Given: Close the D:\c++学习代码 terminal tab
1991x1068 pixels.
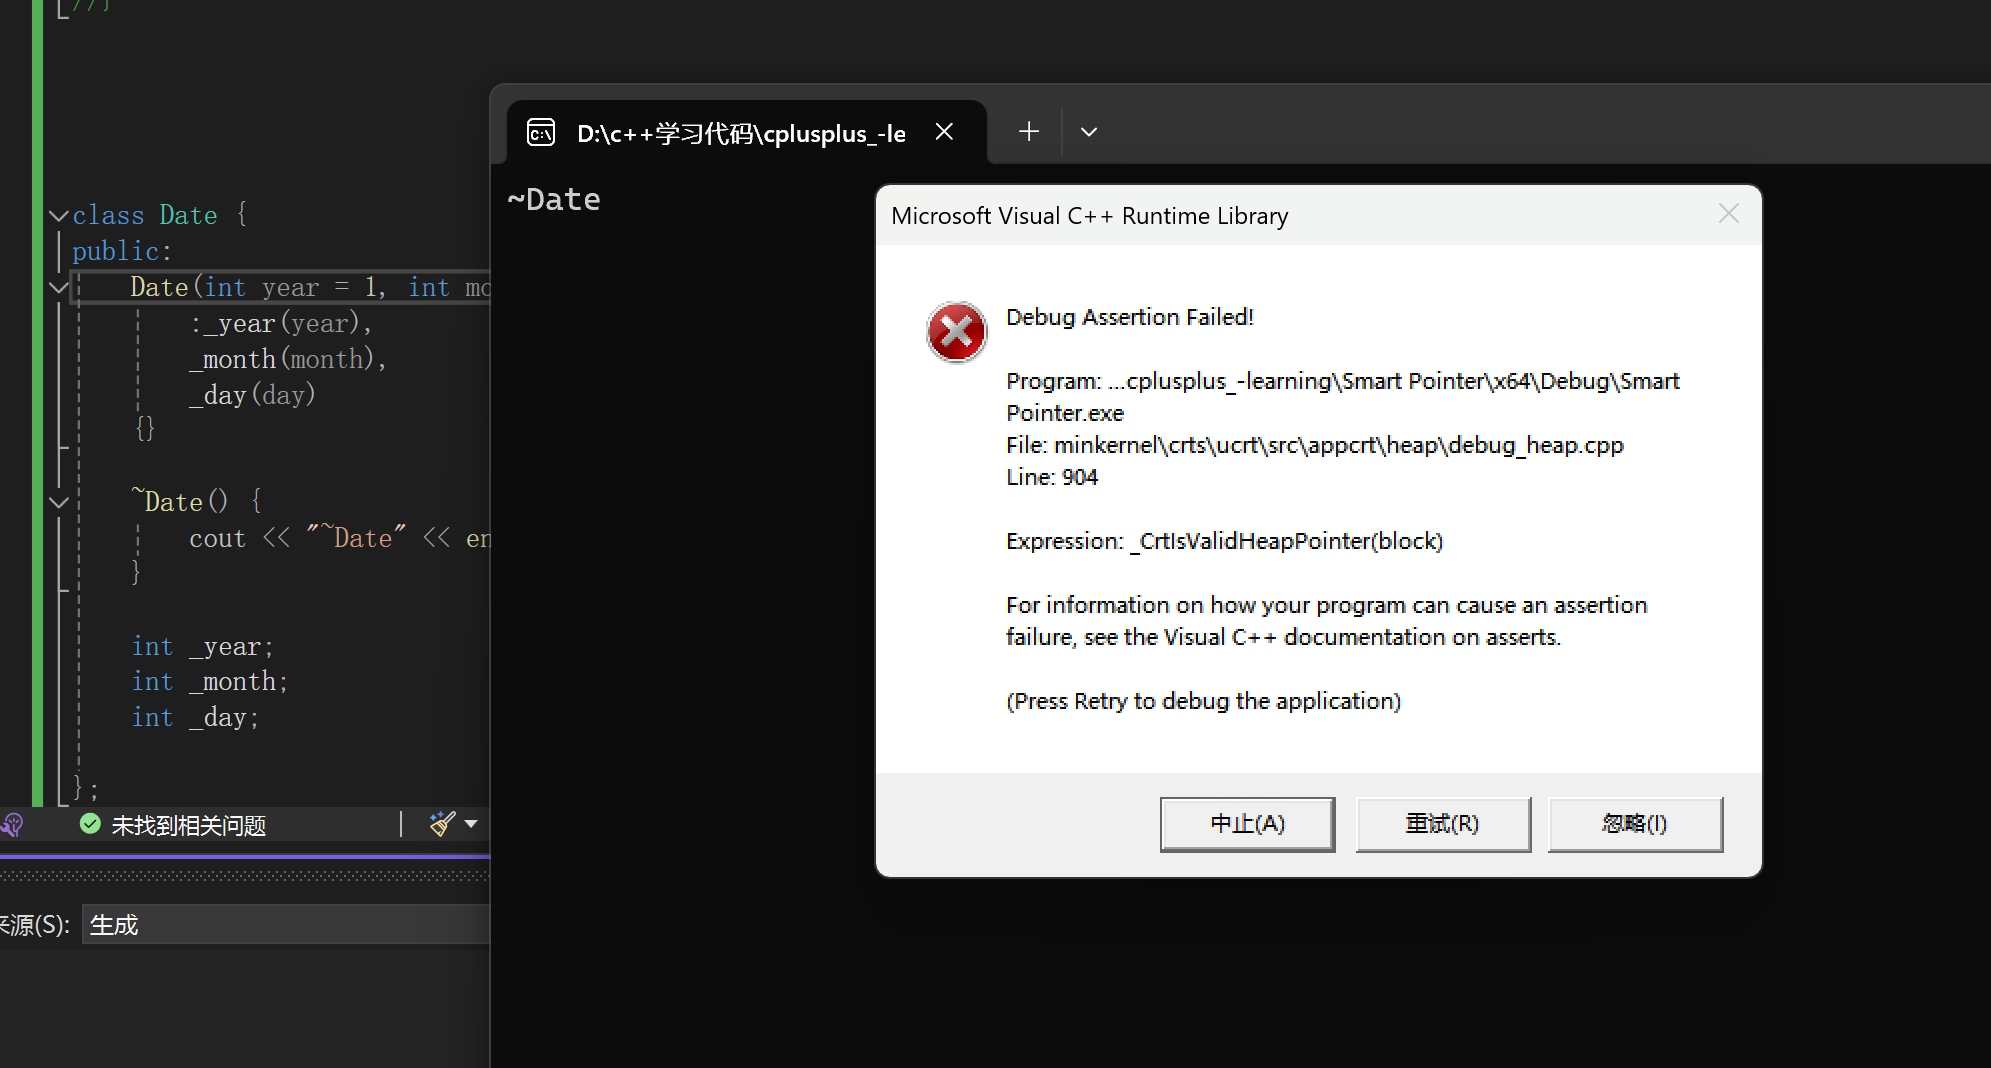Looking at the screenshot, I should click(944, 132).
